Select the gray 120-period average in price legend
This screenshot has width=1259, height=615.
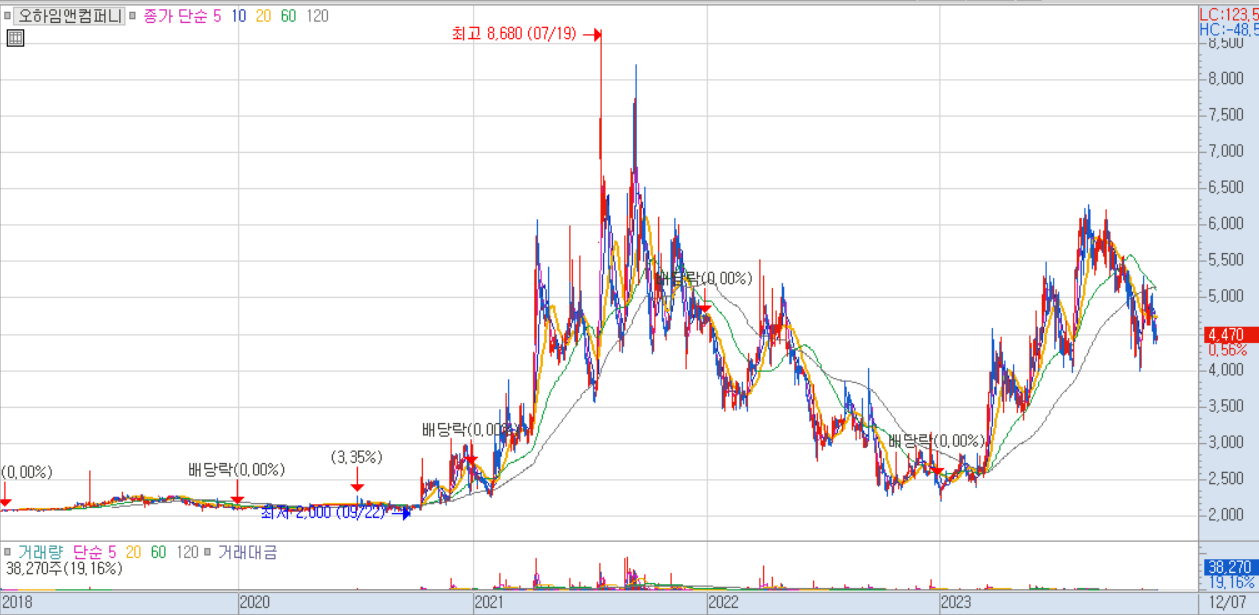[317, 16]
